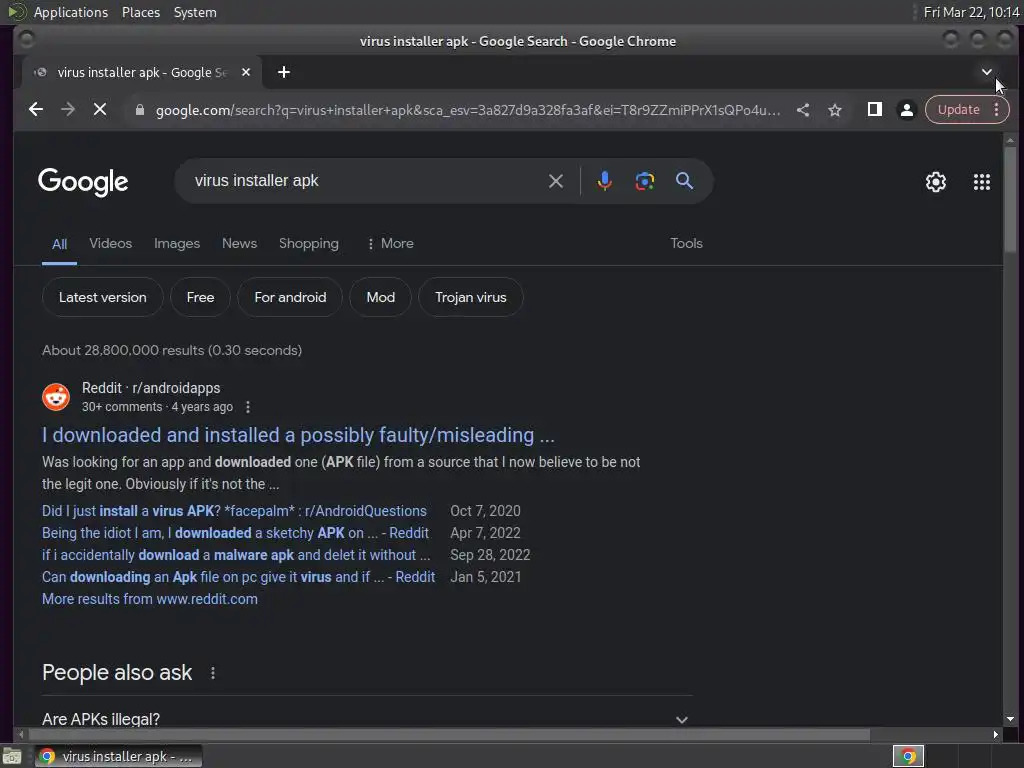Expand the 'Are APKs illegal?' question
This screenshot has height=768, width=1024.
(367, 719)
